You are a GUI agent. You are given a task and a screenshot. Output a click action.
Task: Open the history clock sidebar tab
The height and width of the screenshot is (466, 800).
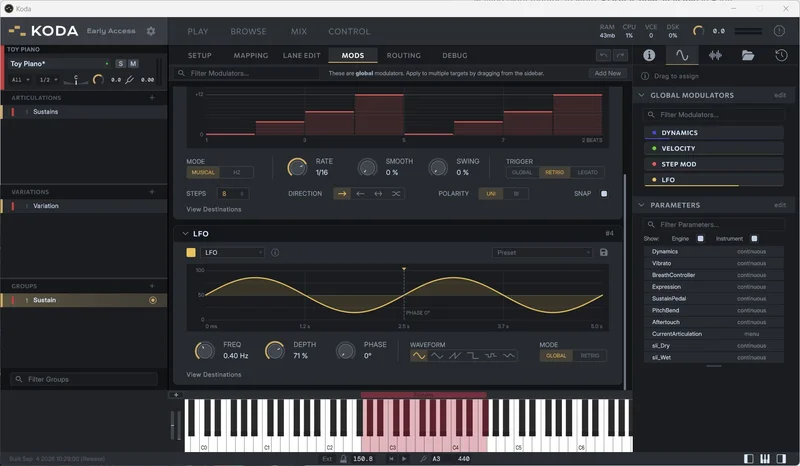pos(781,55)
